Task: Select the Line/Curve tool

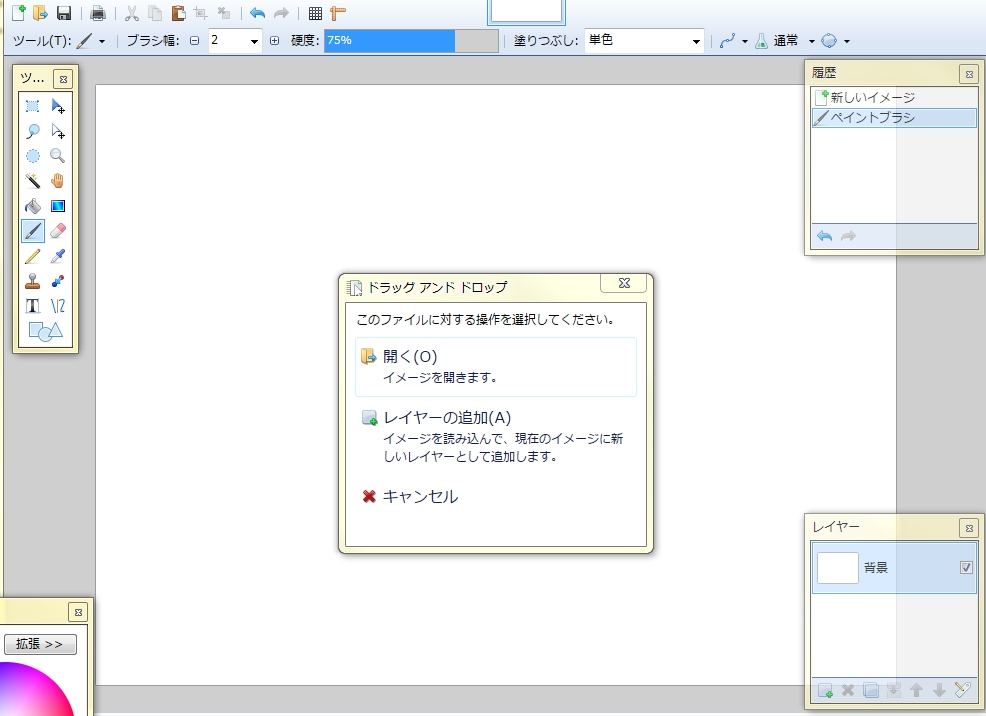Action: tap(58, 306)
